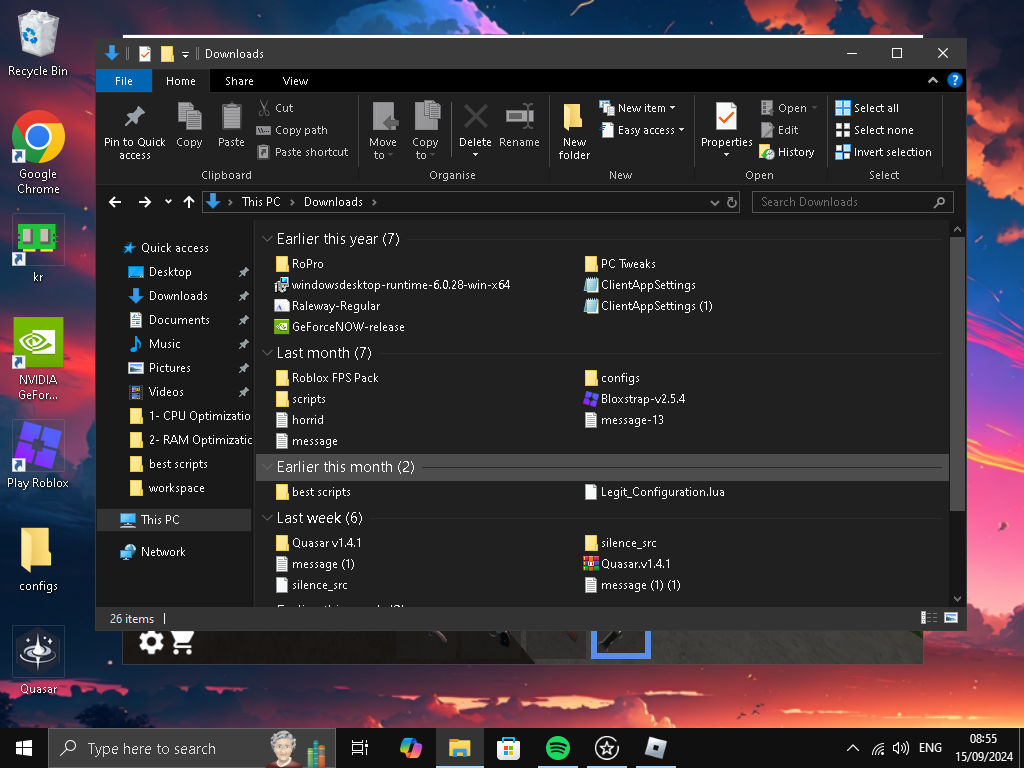The height and width of the screenshot is (768, 1024).
Task: Collapse the Earlier this month group
Action: point(266,467)
